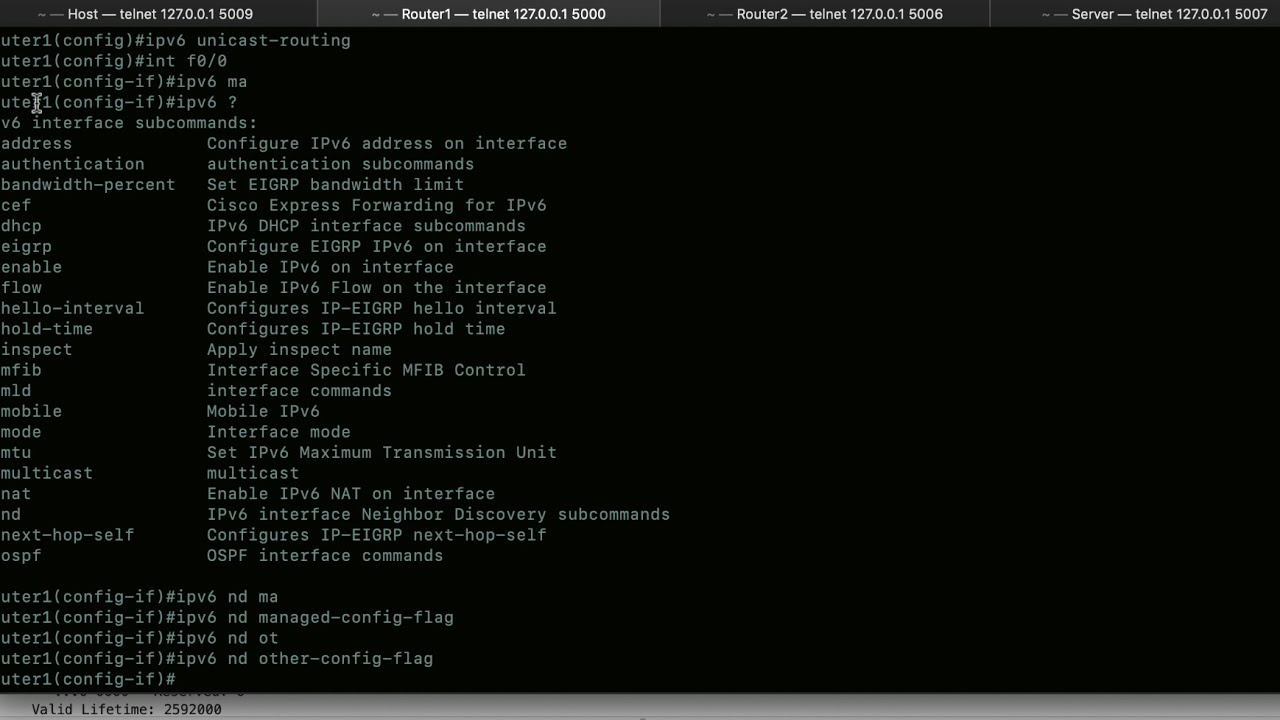
Task: Click 'Configures IP-EIGRP hold time' description
Action: [x=356, y=329]
